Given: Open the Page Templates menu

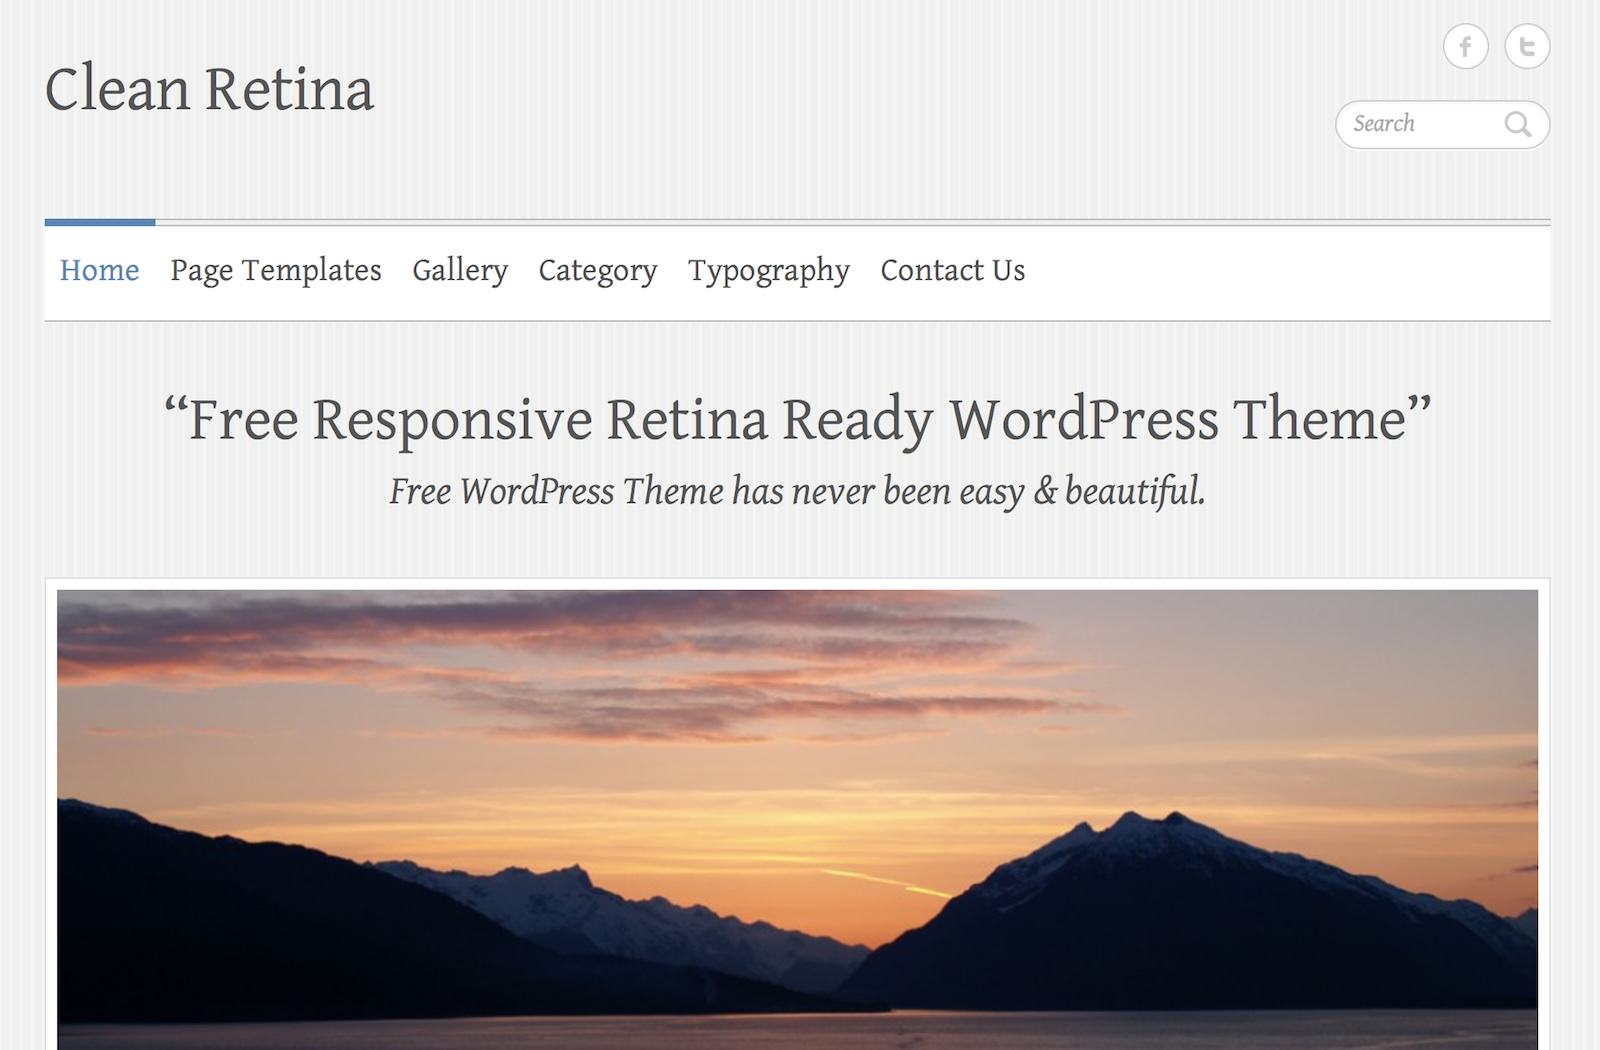Looking at the screenshot, I should [x=276, y=271].
